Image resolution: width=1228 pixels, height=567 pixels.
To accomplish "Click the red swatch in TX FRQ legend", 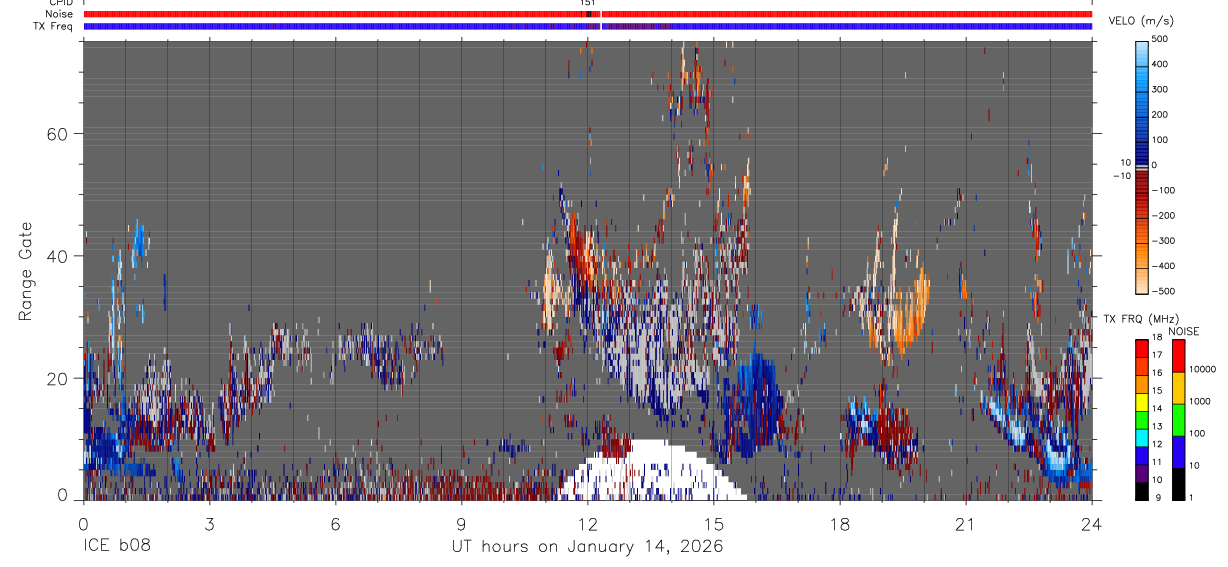I will coord(1141,348).
